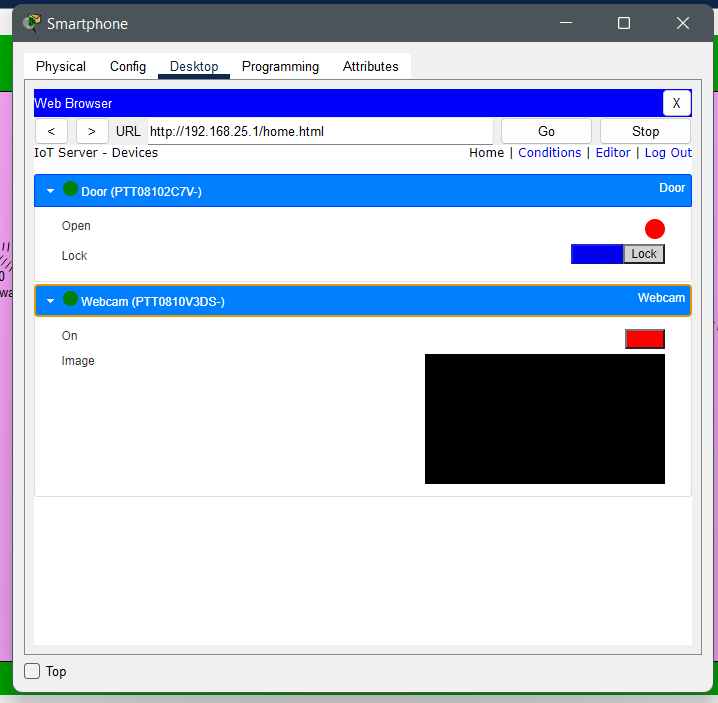Click the IoT Server - Devices heading
Image resolution: width=718 pixels, height=703 pixels.
(x=96, y=153)
